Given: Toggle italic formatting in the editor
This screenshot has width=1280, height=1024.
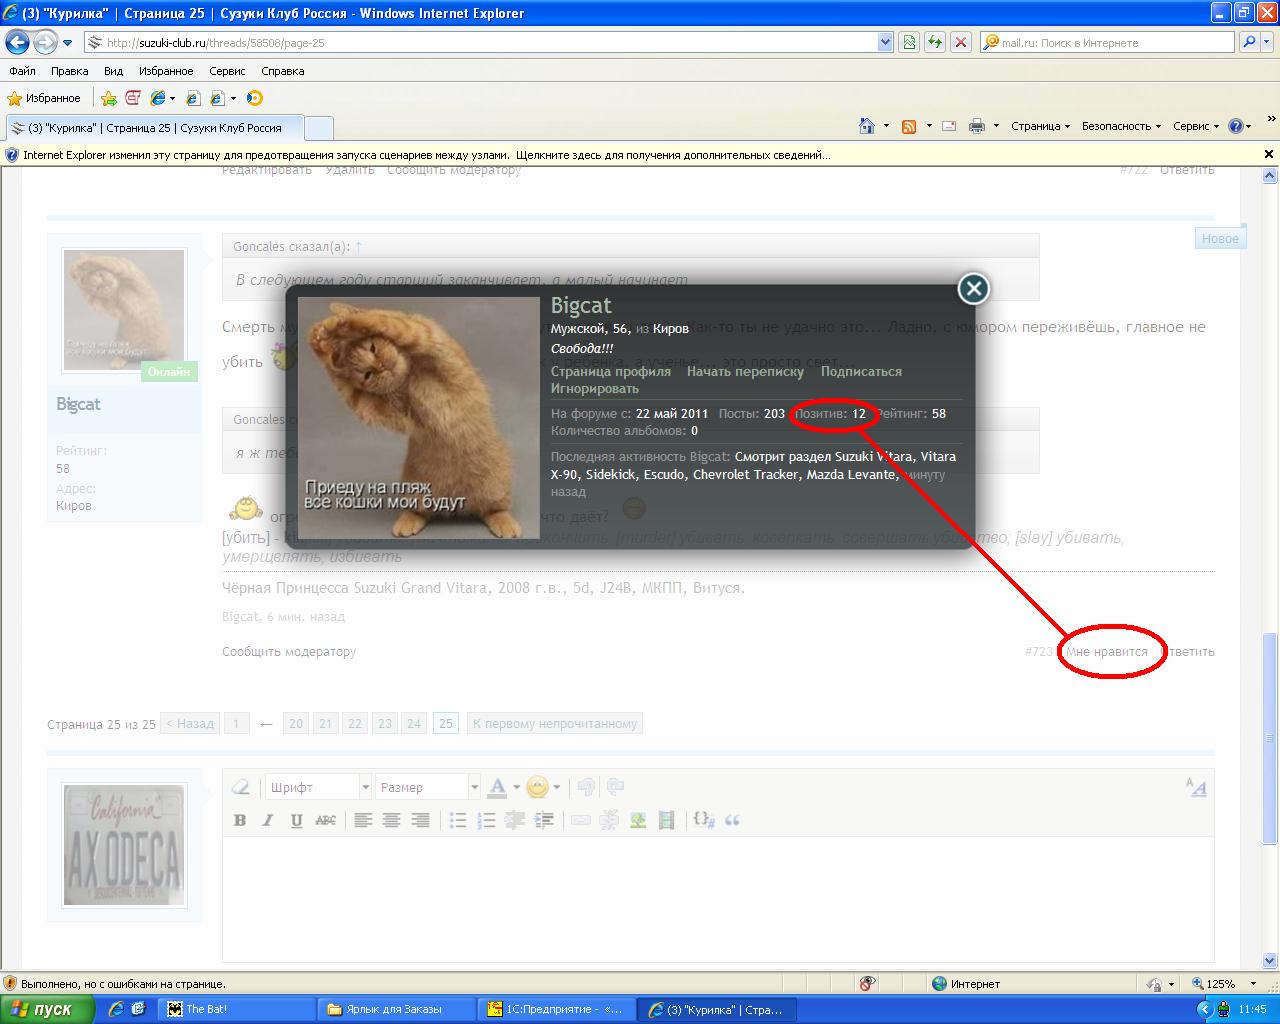Looking at the screenshot, I should tap(268, 820).
